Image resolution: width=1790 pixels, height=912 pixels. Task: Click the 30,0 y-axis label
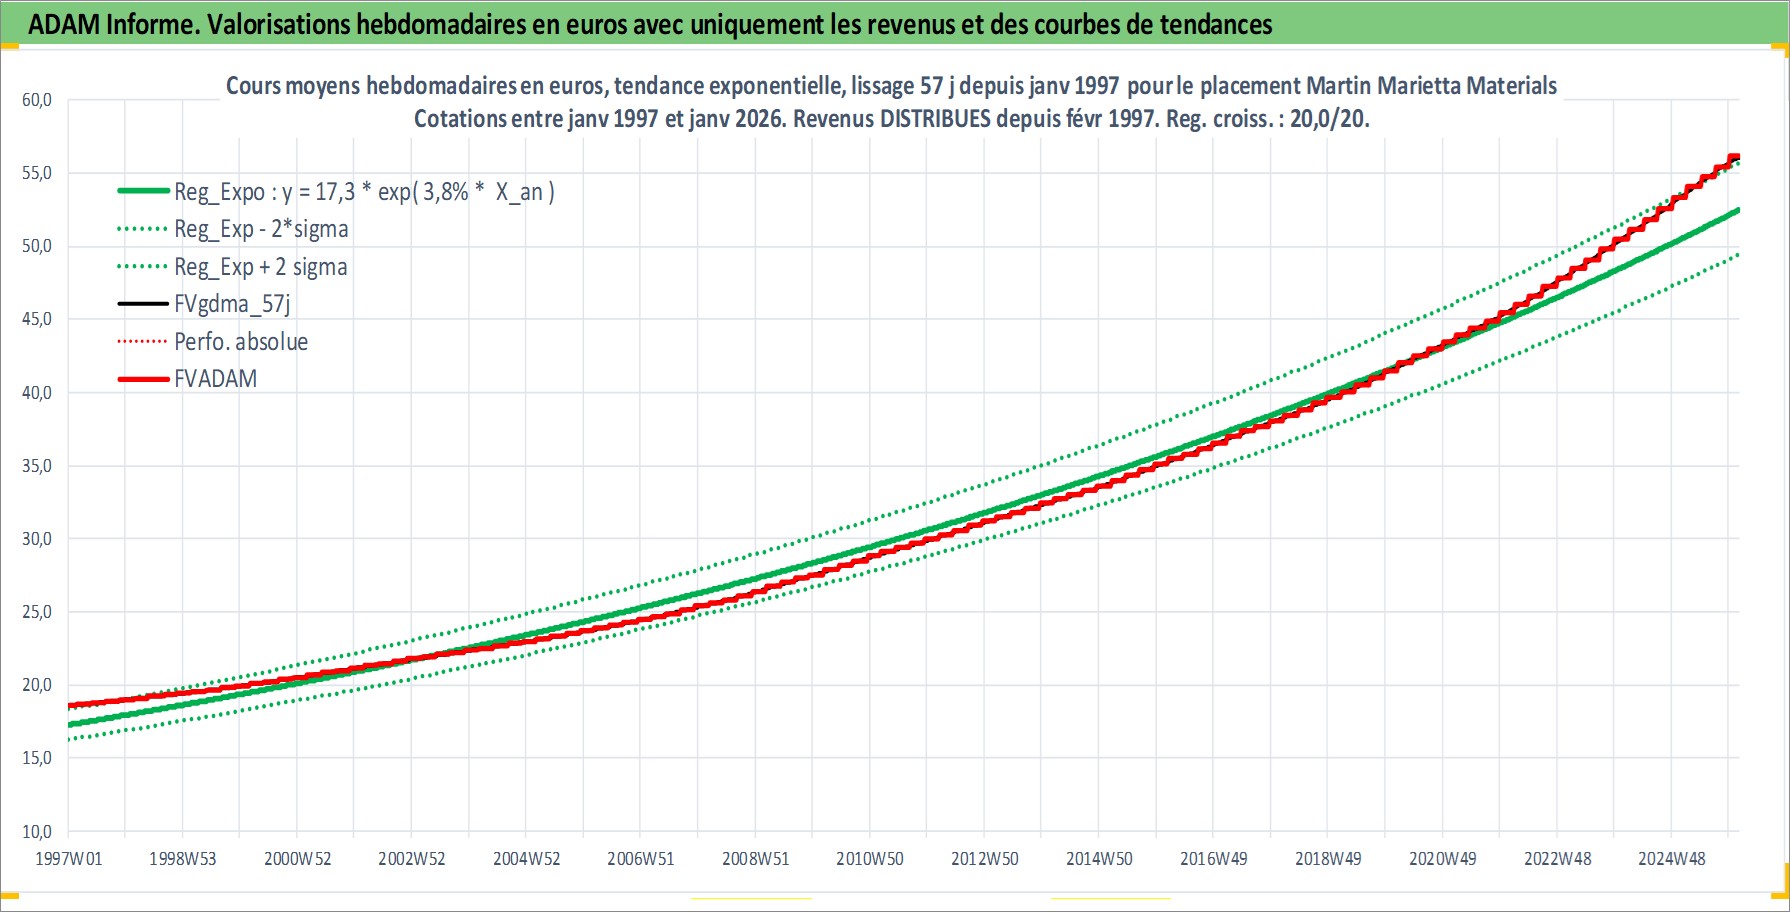point(37,539)
